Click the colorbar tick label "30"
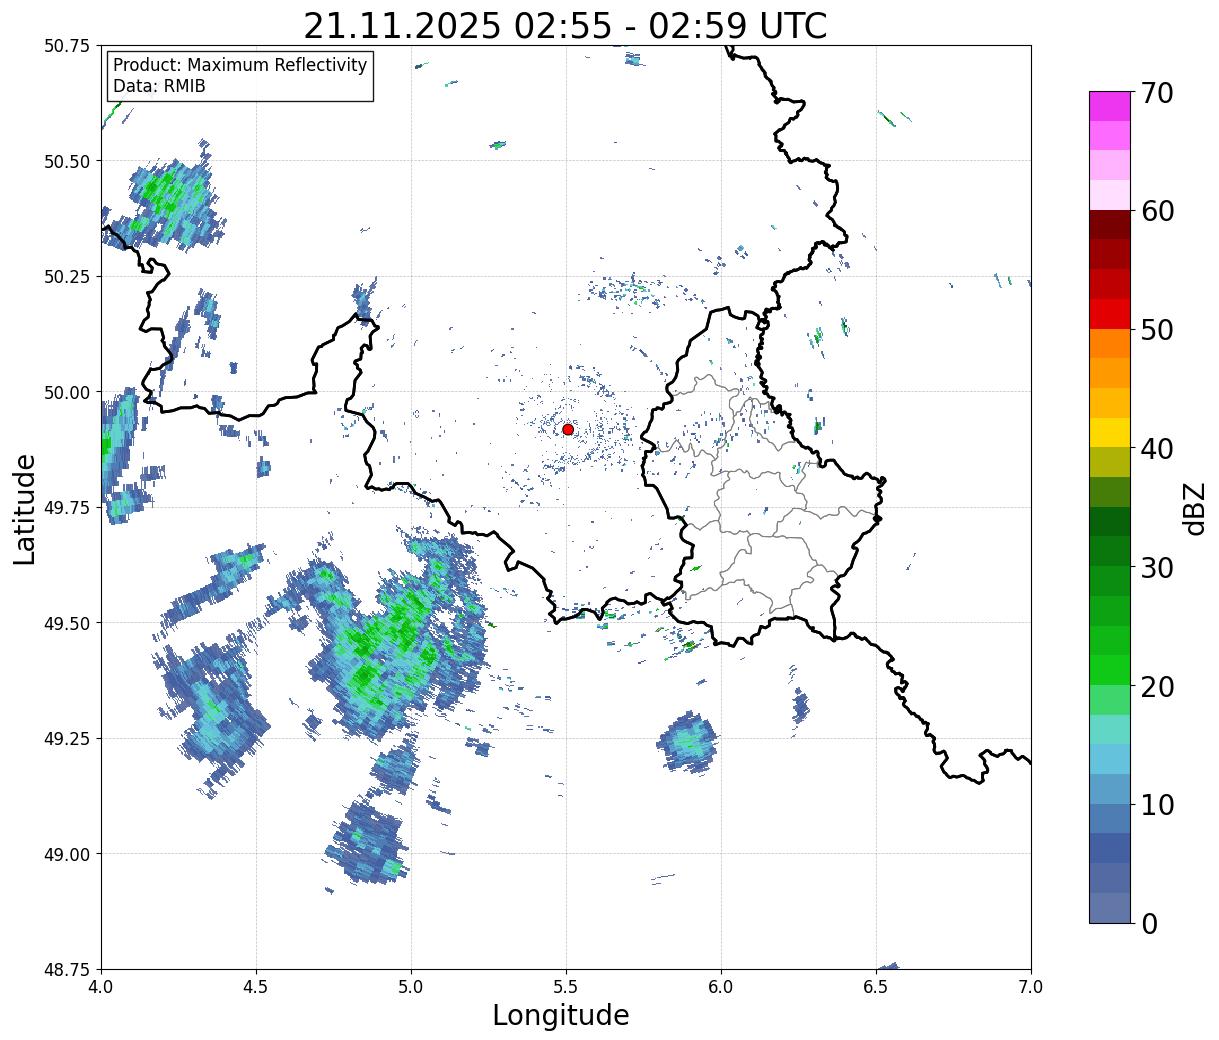Image resolution: width=1219 pixels, height=1040 pixels. (x=1156, y=568)
